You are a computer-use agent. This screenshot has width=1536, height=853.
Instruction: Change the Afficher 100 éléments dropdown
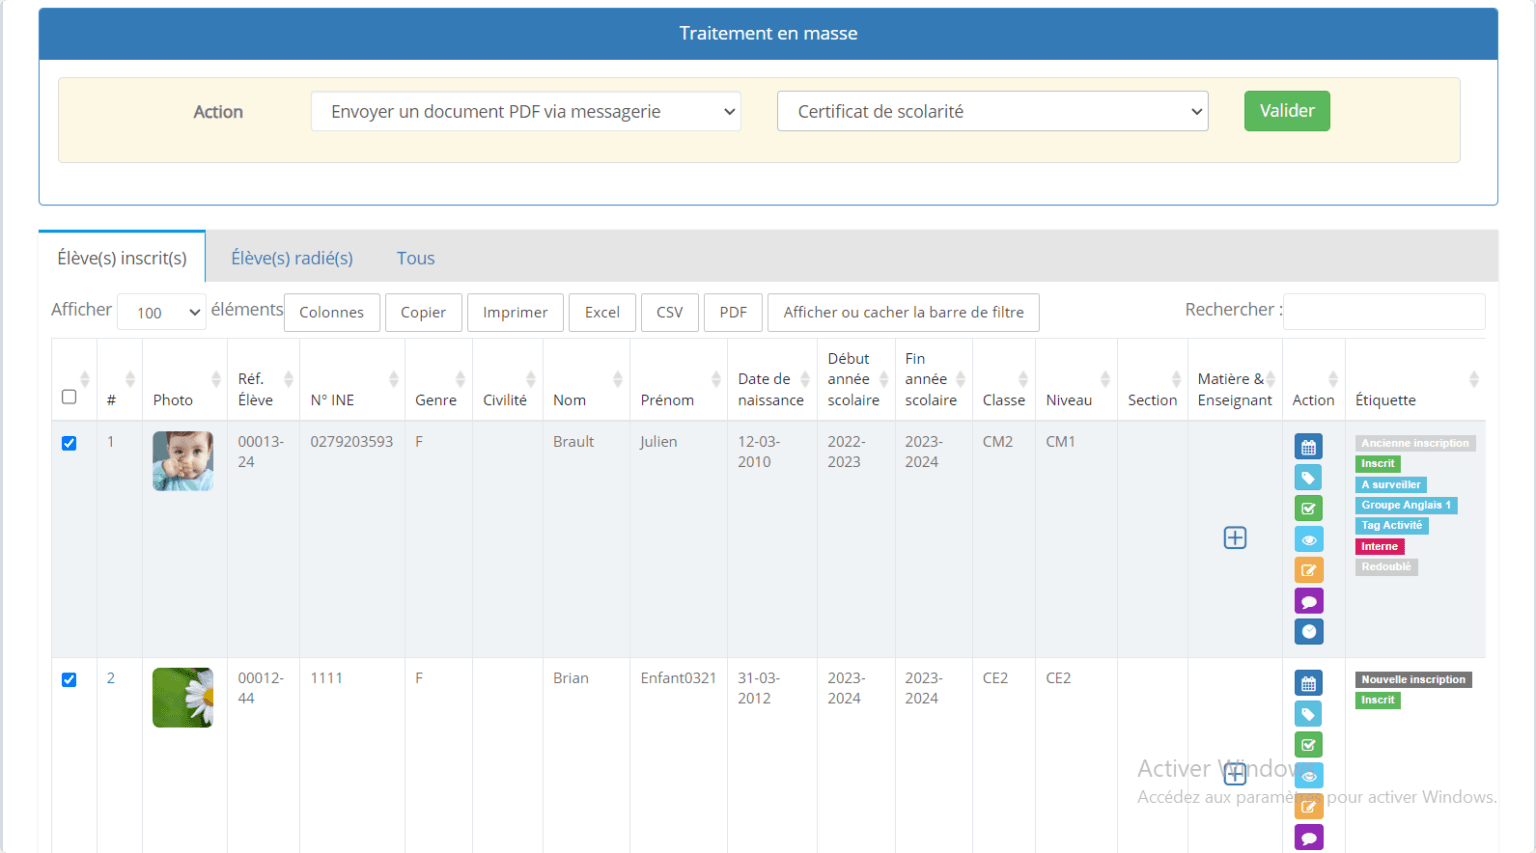point(162,312)
